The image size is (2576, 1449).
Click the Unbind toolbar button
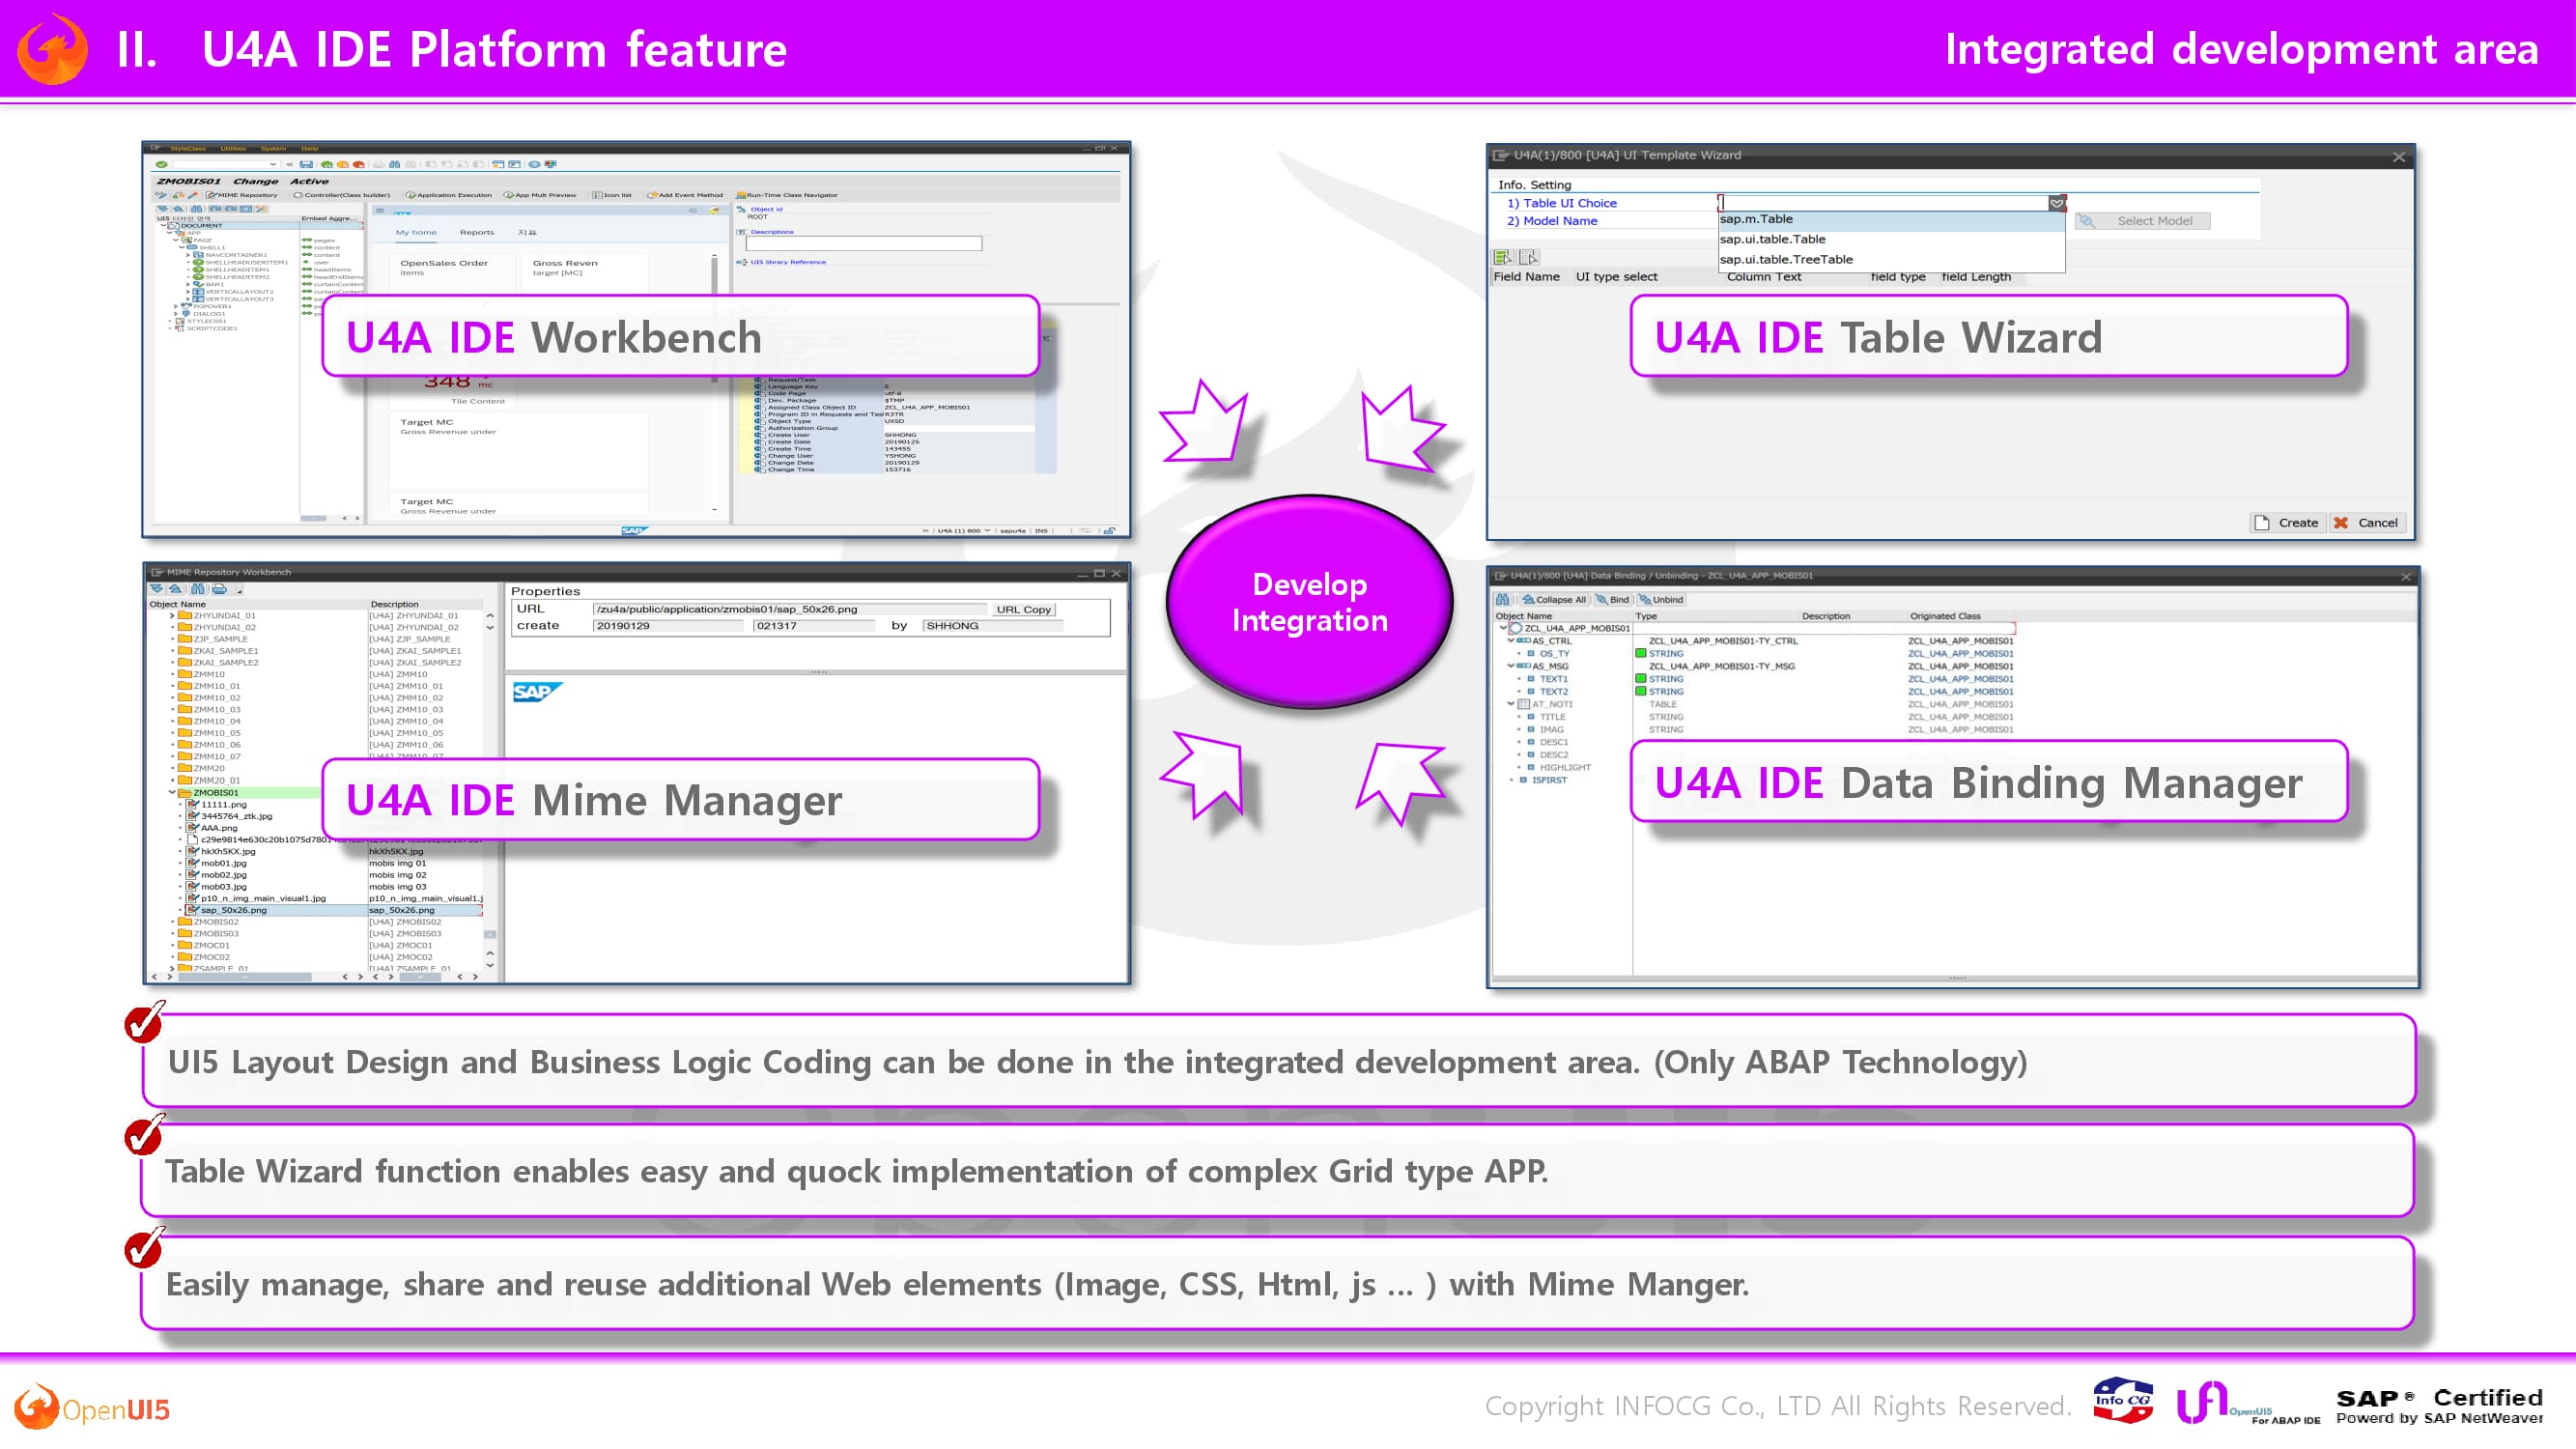tap(1660, 600)
